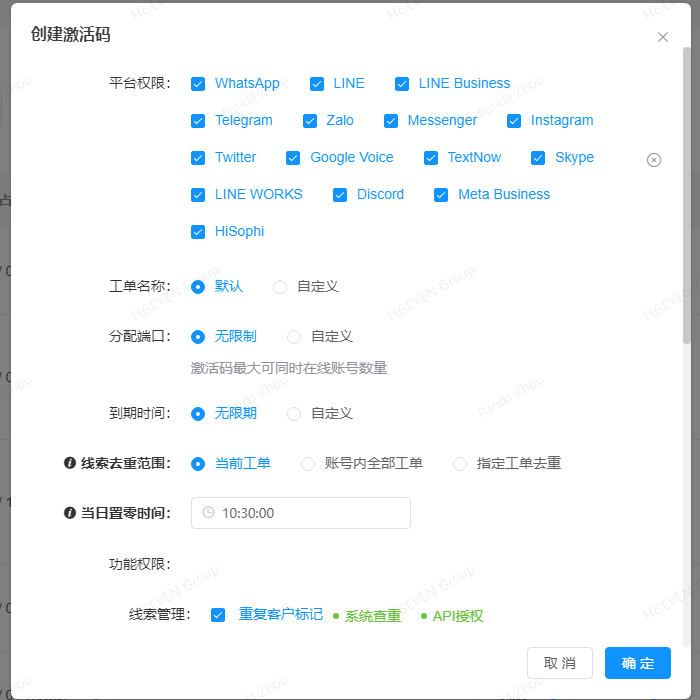The image size is (700, 700).
Task: Click the 确定 button
Action: click(638, 663)
